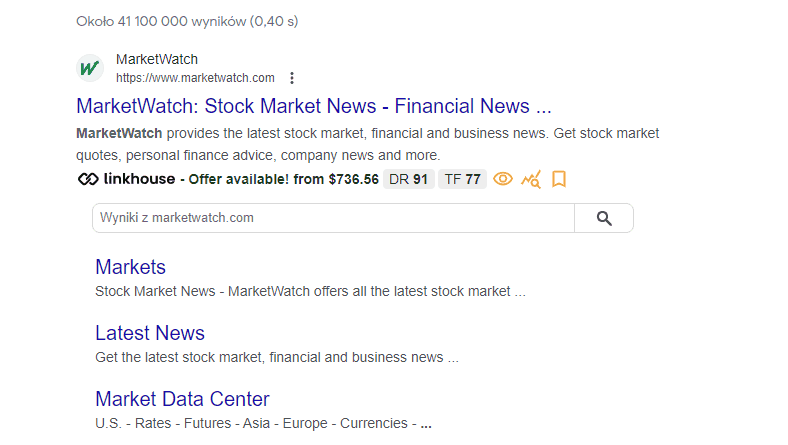Click the bold MarketWatch word in the snippet

[x=119, y=133]
